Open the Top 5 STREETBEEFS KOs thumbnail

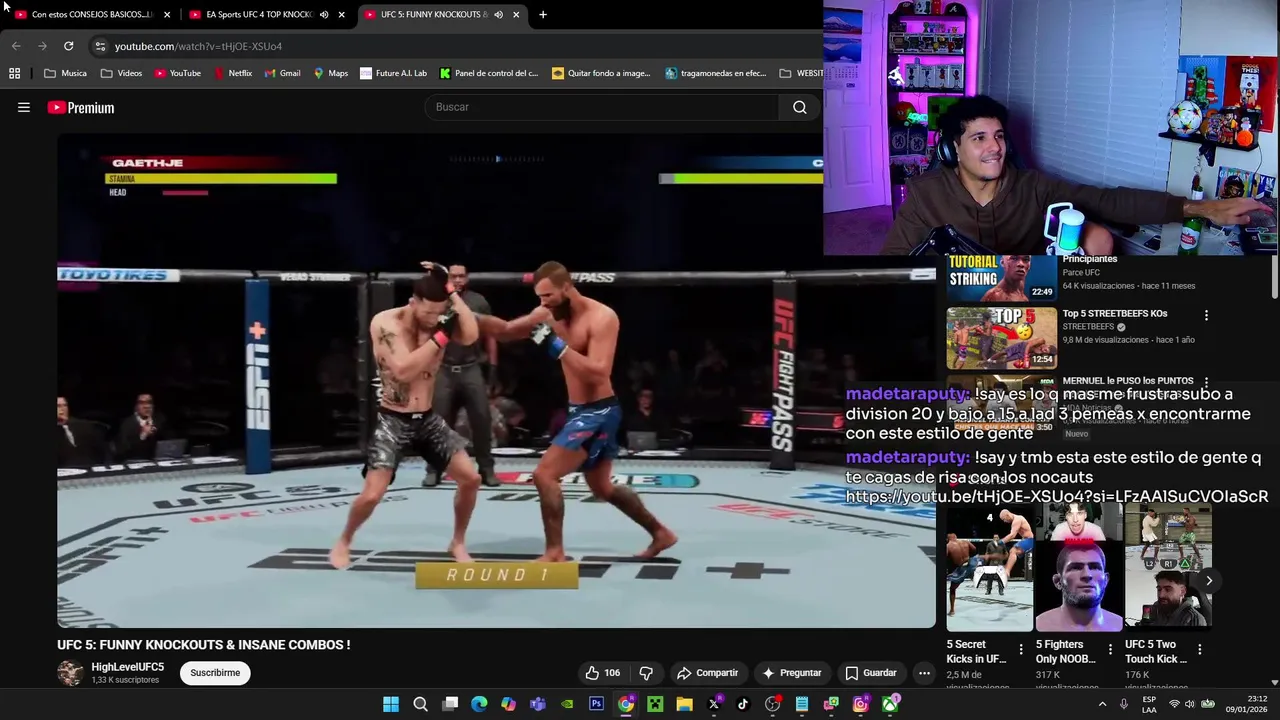coord(1001,338)
